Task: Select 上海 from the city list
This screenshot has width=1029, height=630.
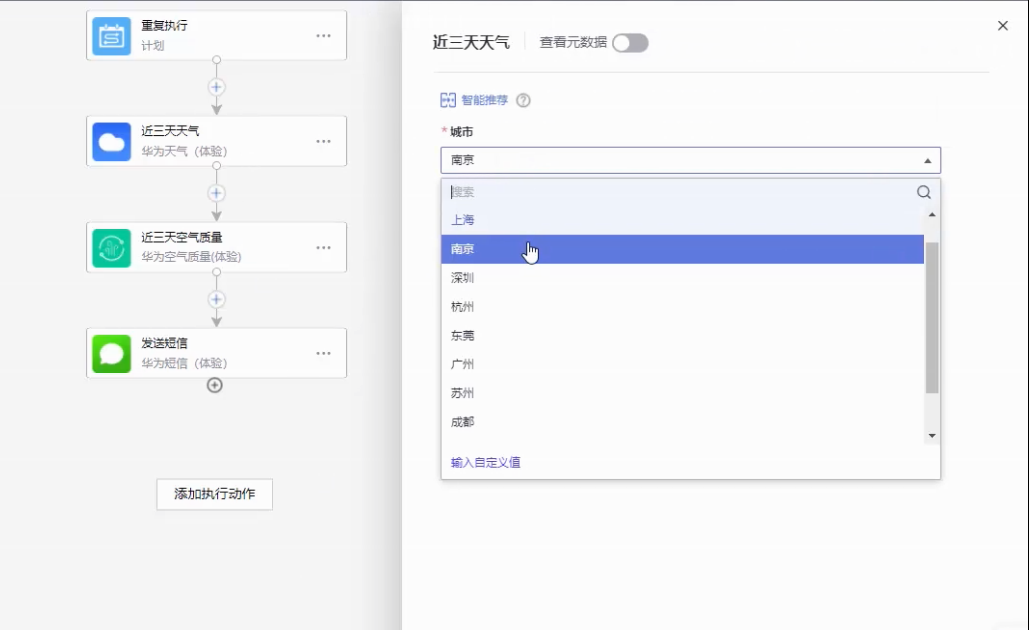Action: 463,220
